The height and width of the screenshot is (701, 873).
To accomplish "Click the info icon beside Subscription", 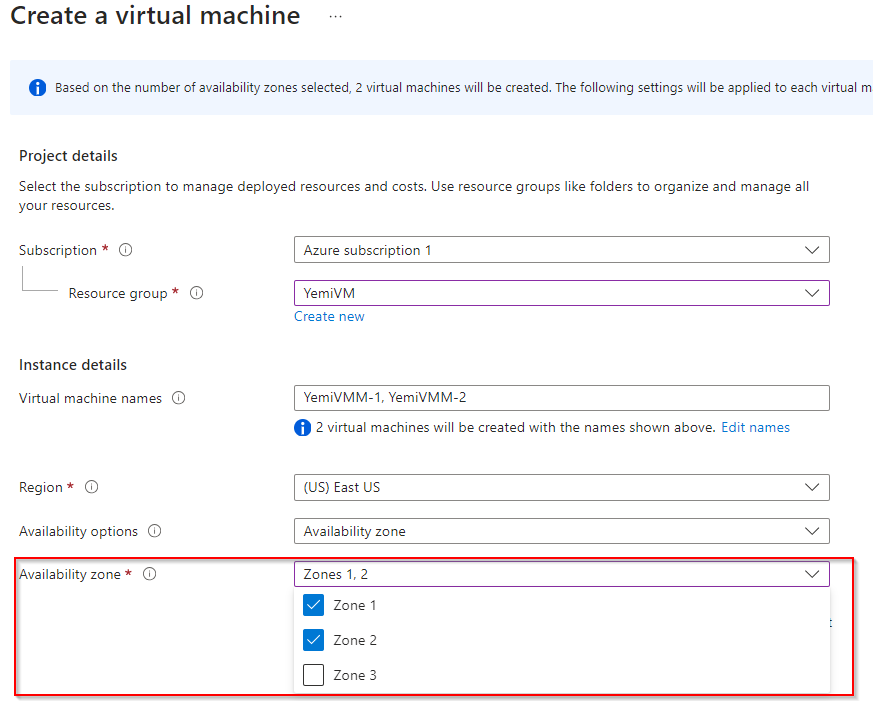I will pos(125,250).
